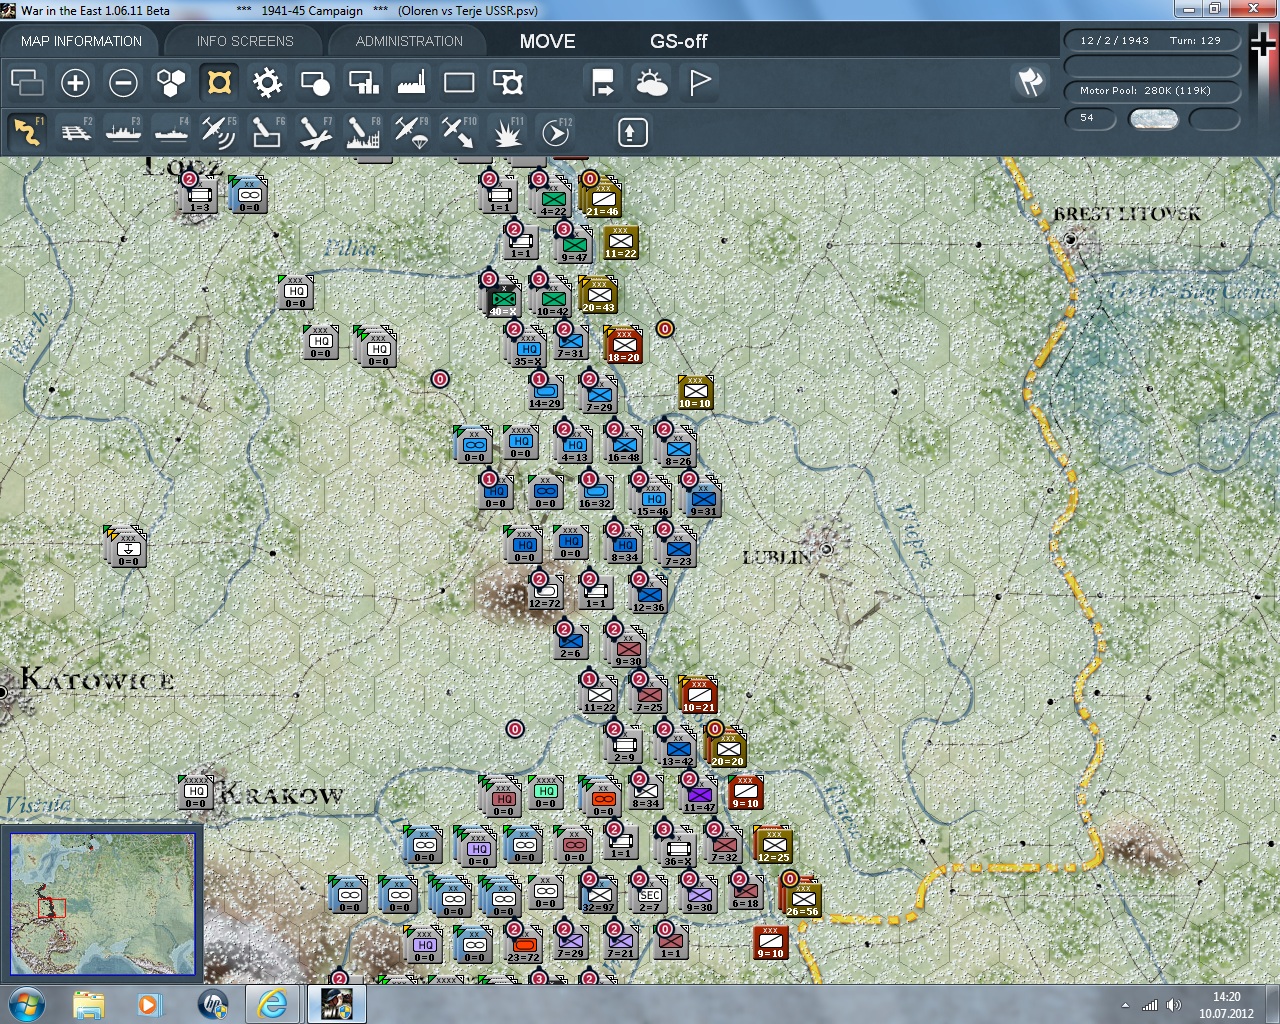1280x1024 pixels.
Task: Click the pennant flag icon
Action: pos(700,83)
